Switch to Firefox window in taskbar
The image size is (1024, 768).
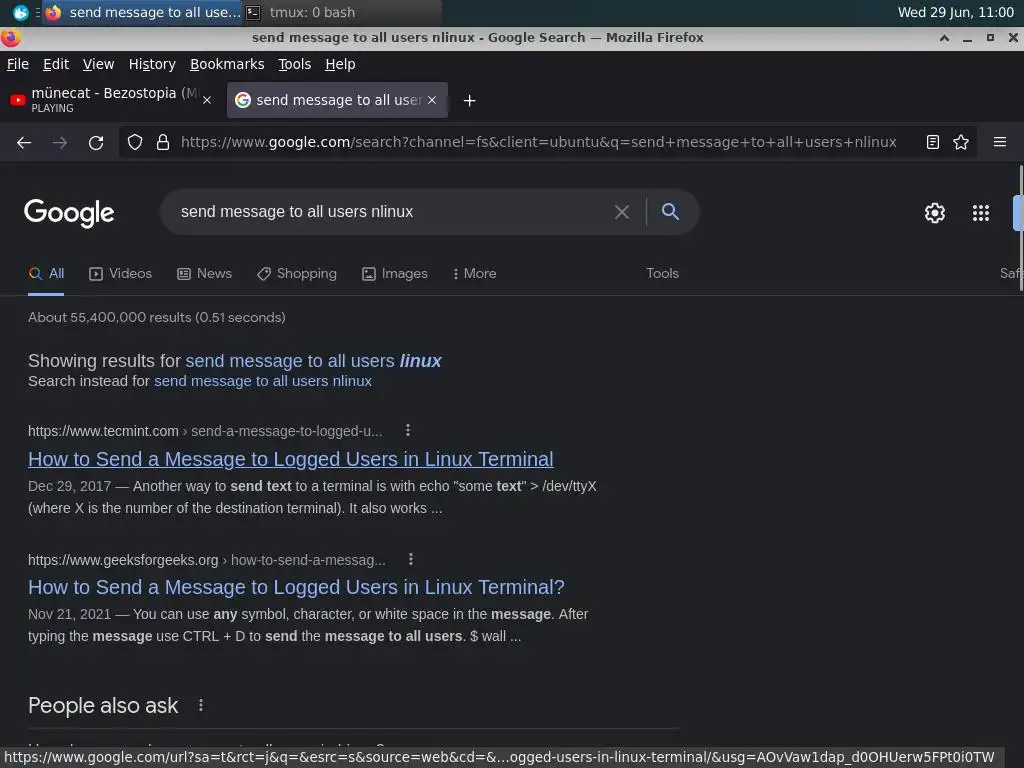point(142,12)
